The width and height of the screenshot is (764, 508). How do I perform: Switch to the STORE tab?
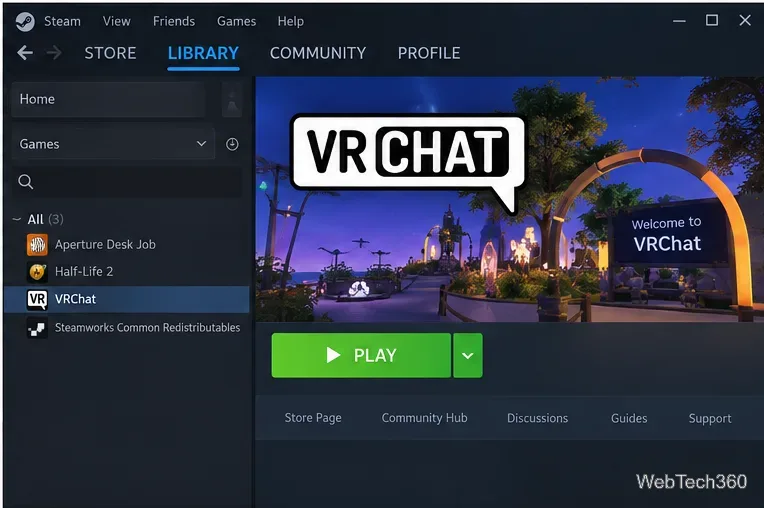(x=110, y=53)
